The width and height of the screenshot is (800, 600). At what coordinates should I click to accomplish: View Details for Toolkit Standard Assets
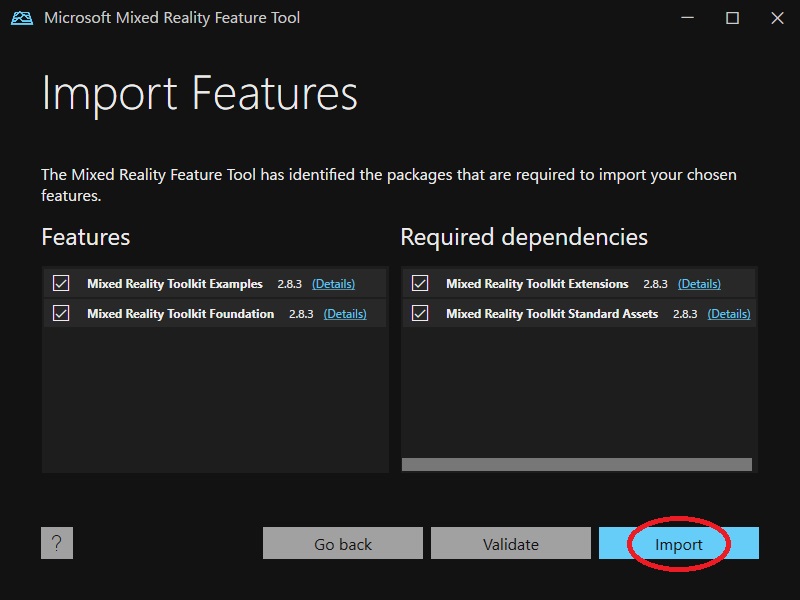[729, 314]
